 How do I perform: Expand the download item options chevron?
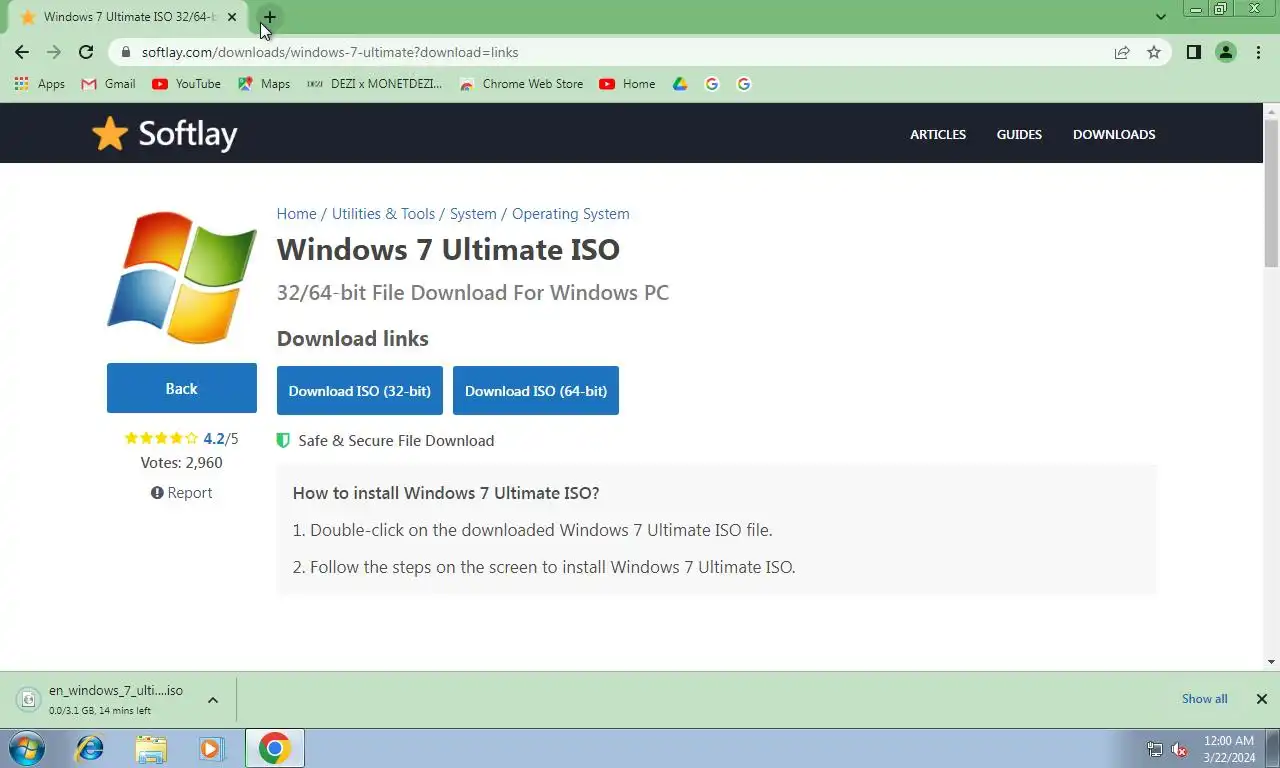[x=213, y=699]
